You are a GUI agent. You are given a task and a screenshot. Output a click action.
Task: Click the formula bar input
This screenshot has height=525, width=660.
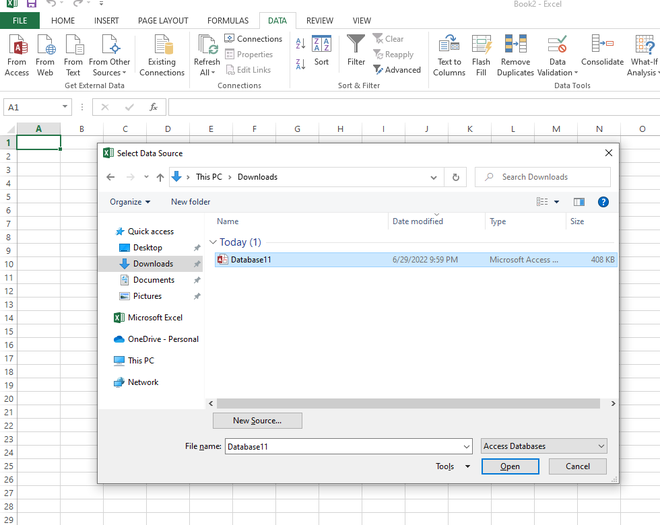point(414,107)
